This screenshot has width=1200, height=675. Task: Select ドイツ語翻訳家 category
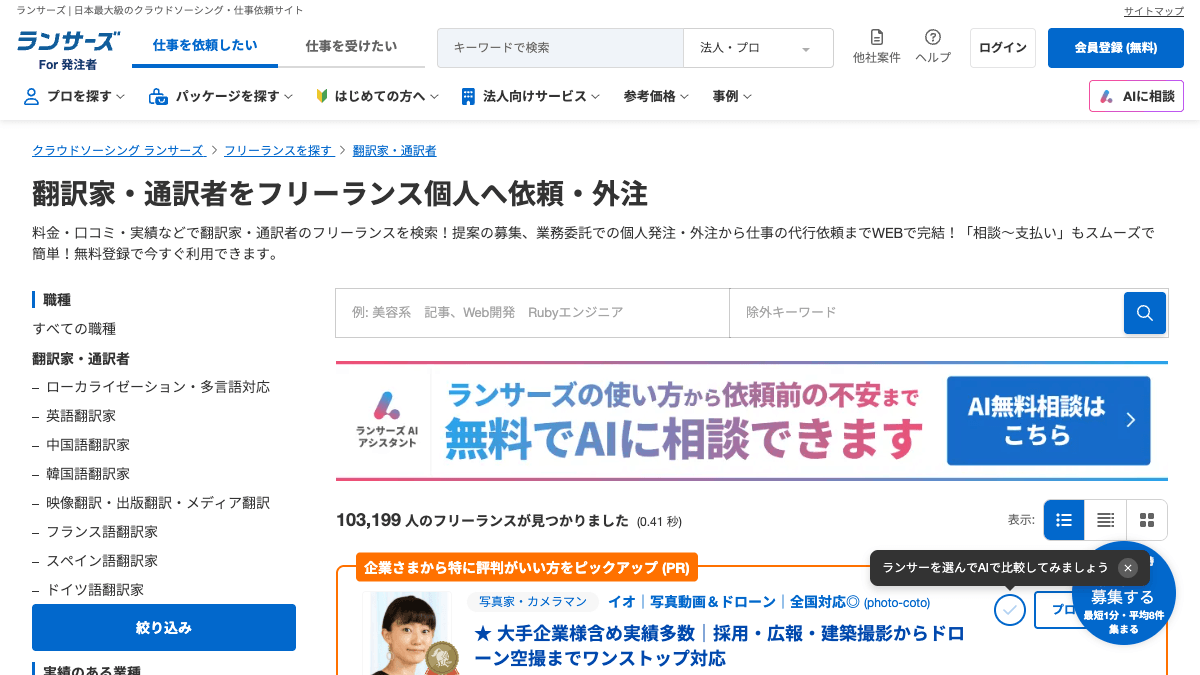[x=95, y=590]
